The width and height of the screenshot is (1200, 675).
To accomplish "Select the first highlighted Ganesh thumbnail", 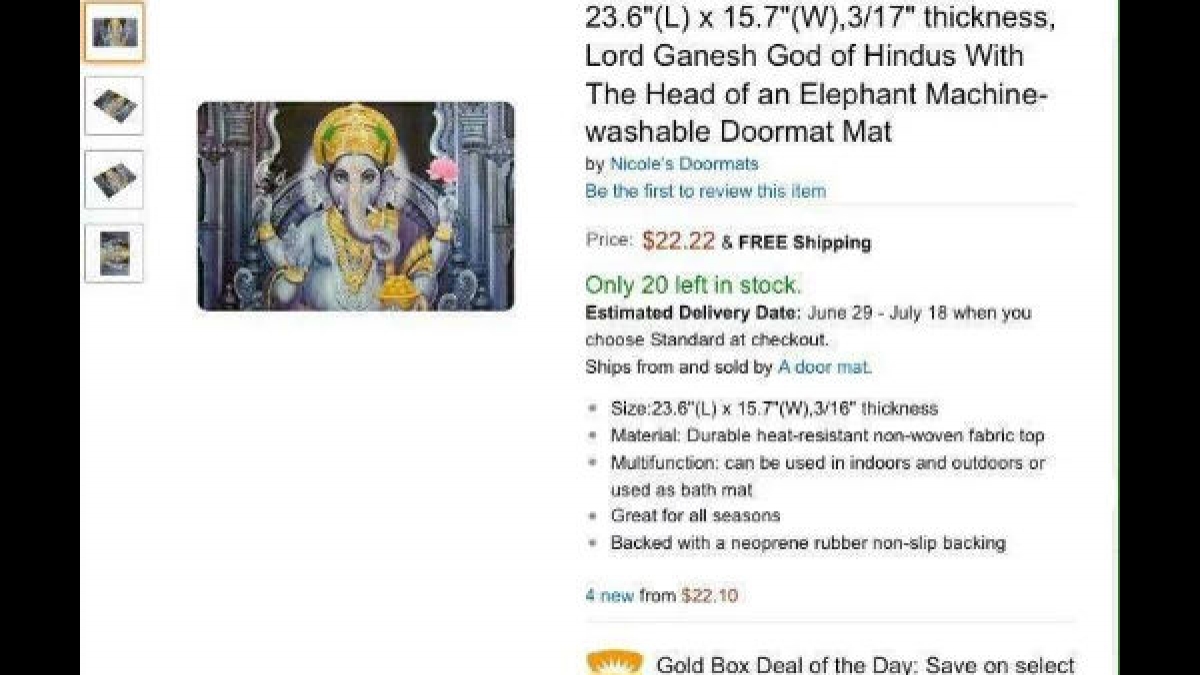I will 114,32.
